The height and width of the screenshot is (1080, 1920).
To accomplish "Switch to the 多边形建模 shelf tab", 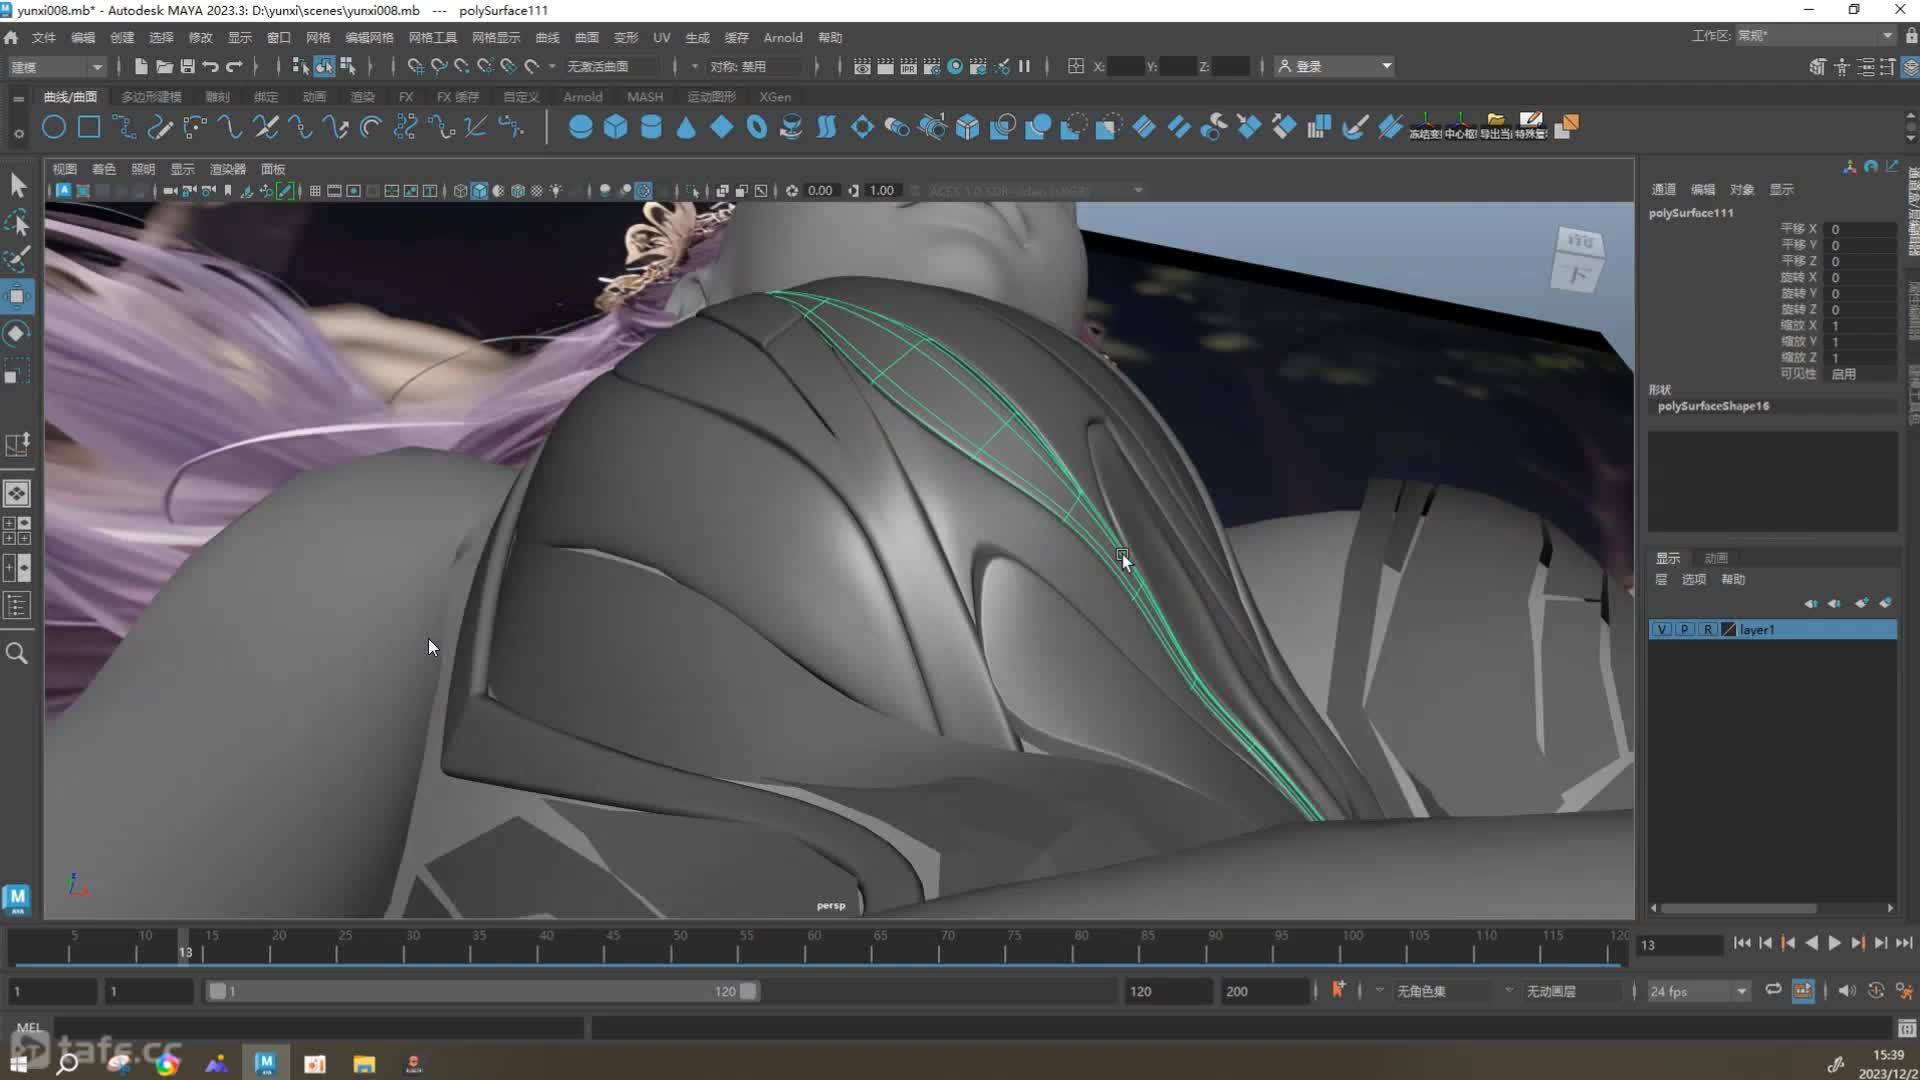I will (151, 97).
